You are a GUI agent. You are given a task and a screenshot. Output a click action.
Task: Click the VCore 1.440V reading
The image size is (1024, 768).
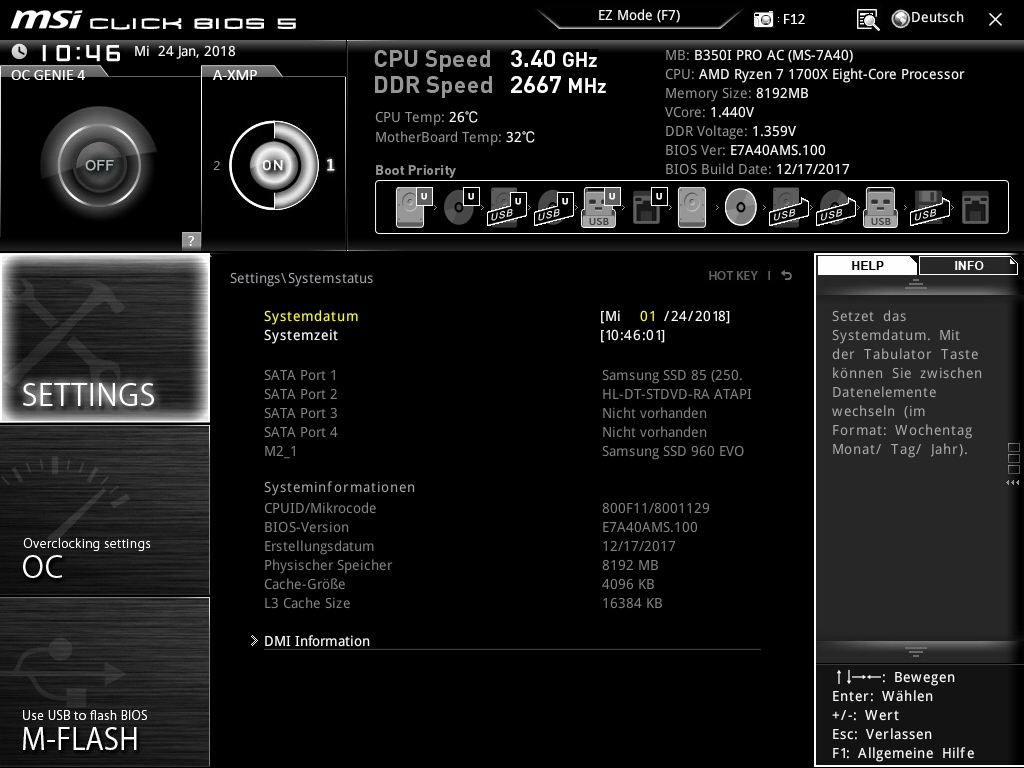coord(709,112)
